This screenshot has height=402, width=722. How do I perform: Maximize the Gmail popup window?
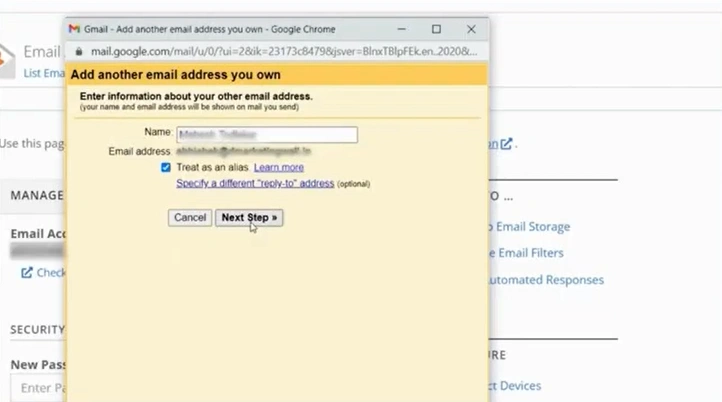click(436, 29)
